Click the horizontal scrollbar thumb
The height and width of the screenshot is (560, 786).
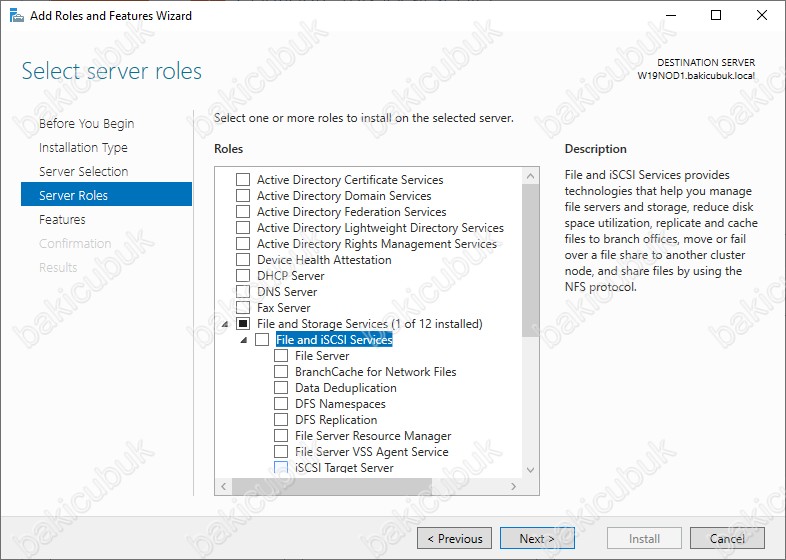[332, 486]
